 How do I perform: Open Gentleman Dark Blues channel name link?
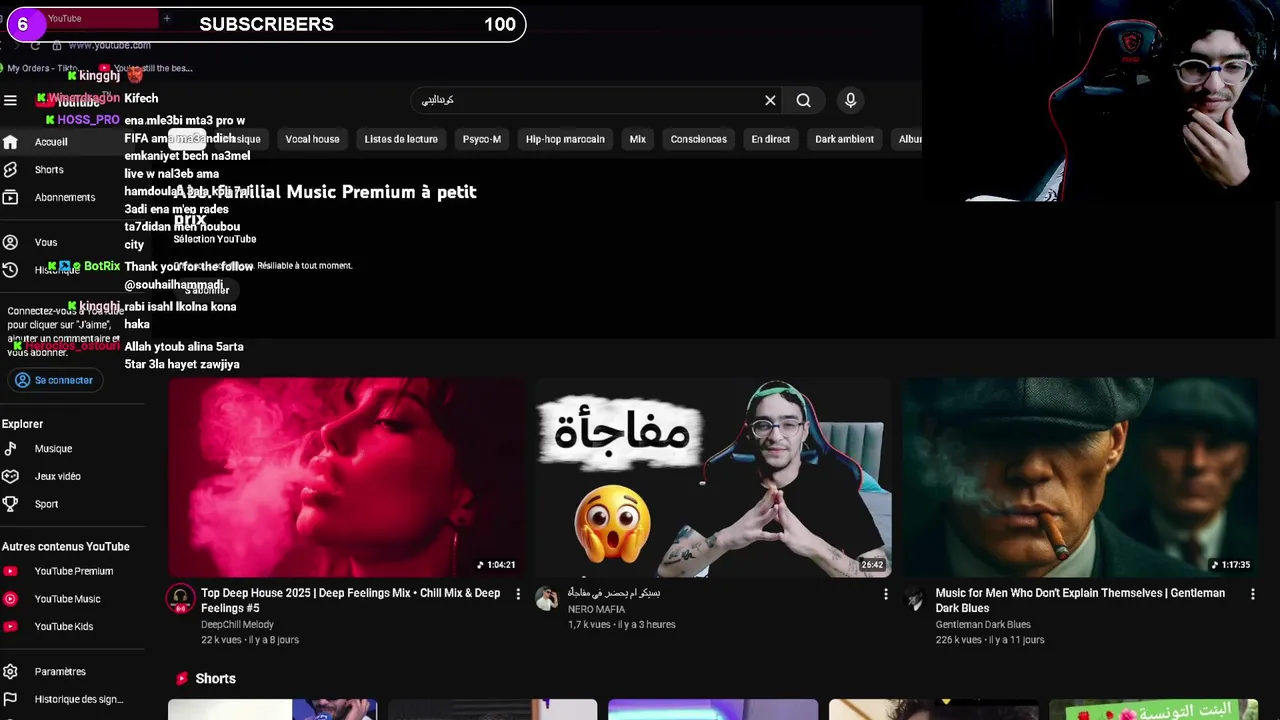pyautogui.click(x=983, y=625)
